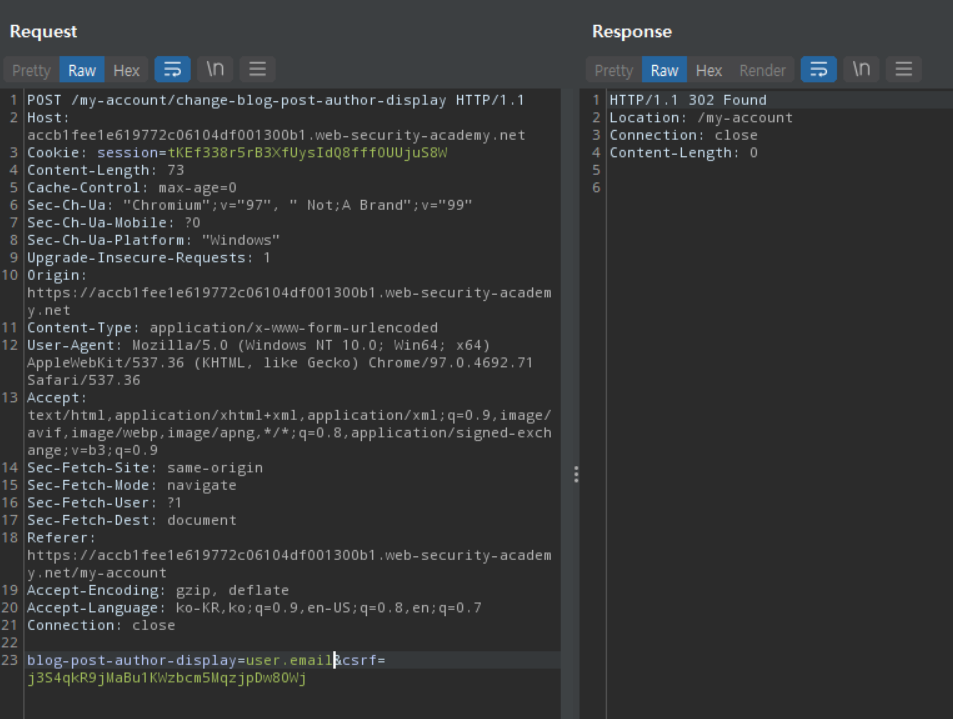Switch the Request view to Pretty

click(x=31, y=70)
